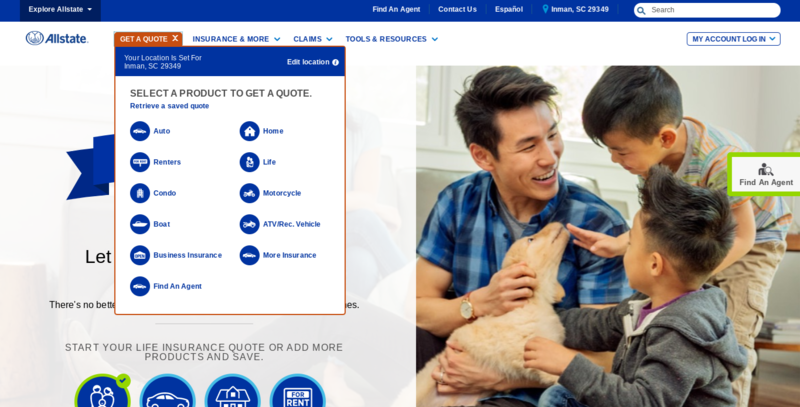Image resolution: width=800 pixels, height=407 pixels.
Task: Toggle the life insurance product circle
Action: [103, 392]
